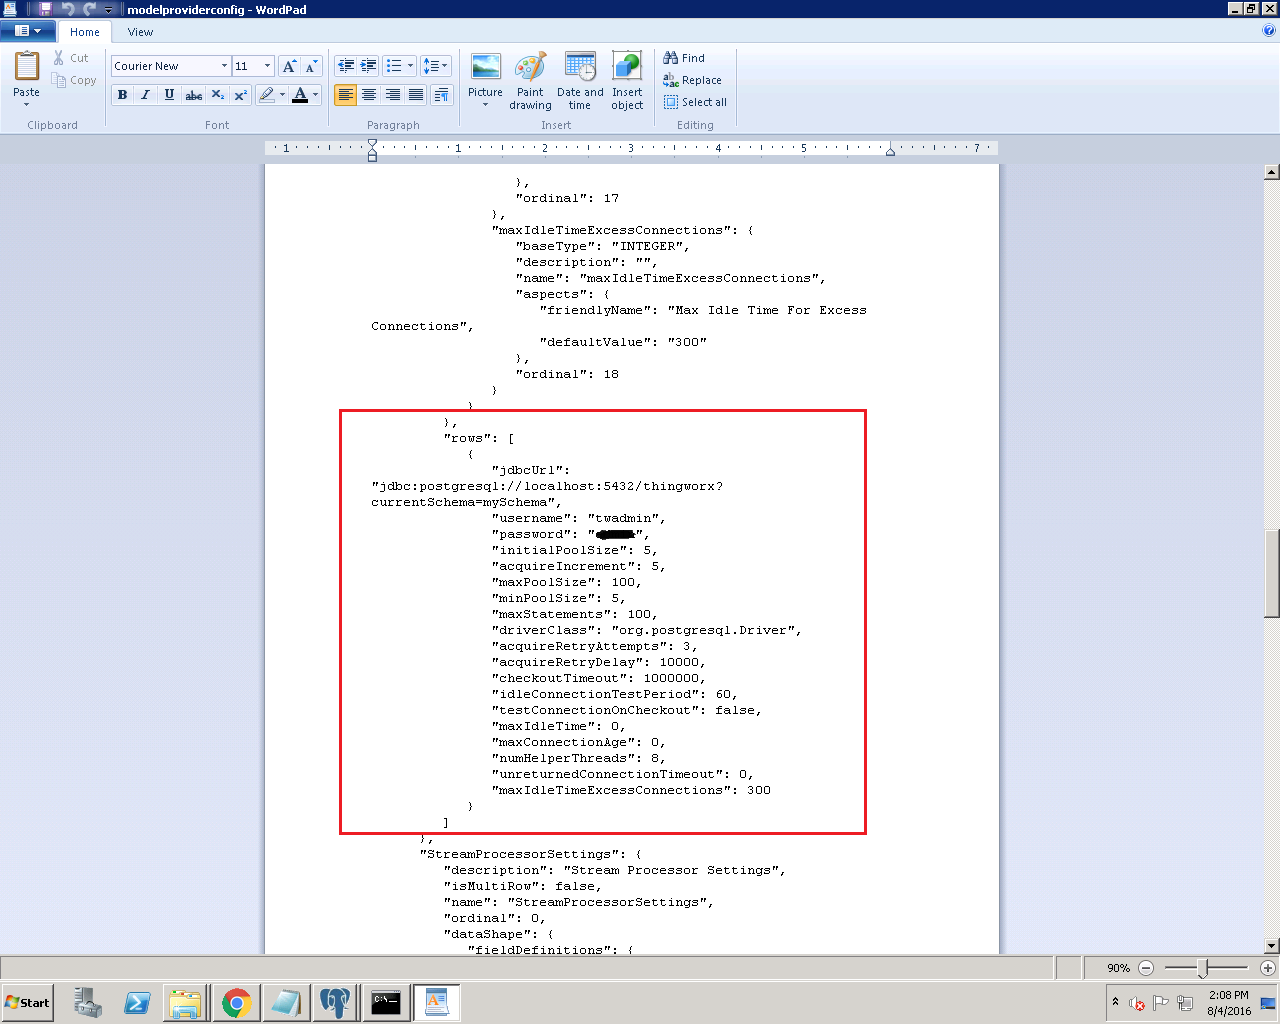Viewport: 1280px width, 1024px height.
Task: Click the "driverClass" line in the document
Action: [x=646, y=630]
